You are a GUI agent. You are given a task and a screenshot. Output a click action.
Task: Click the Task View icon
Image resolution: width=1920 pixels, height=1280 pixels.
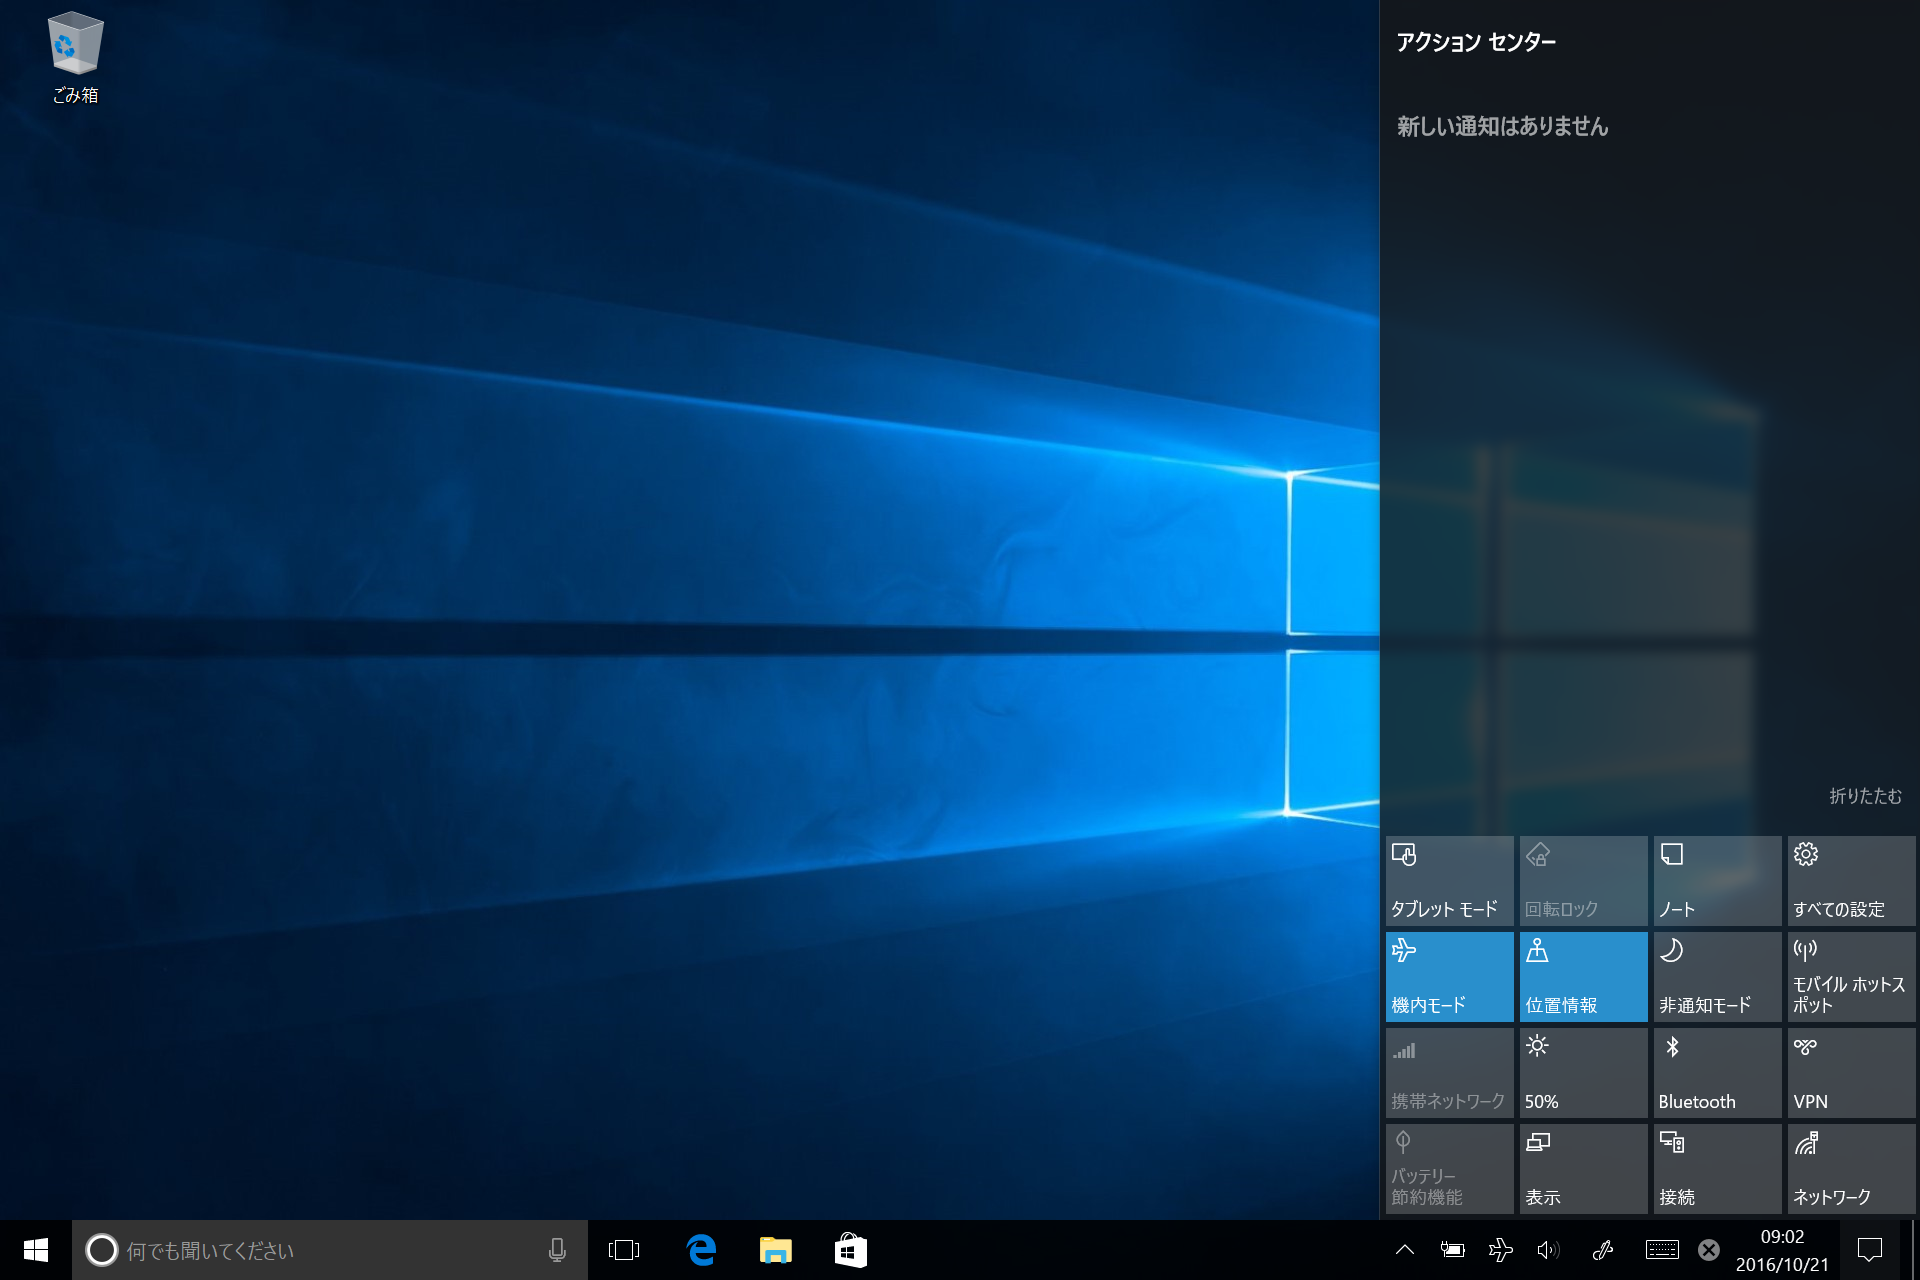[x=624, y=1250]
